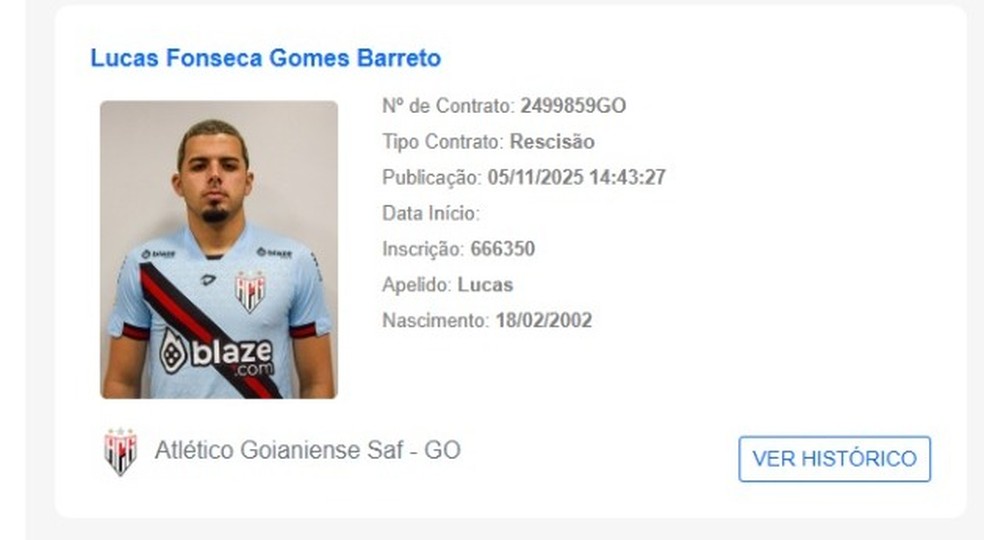This screenshot has height=540, width=984.
Task: Click publication date 05/11/2025 14:43:27
Action: click(577, 178)
